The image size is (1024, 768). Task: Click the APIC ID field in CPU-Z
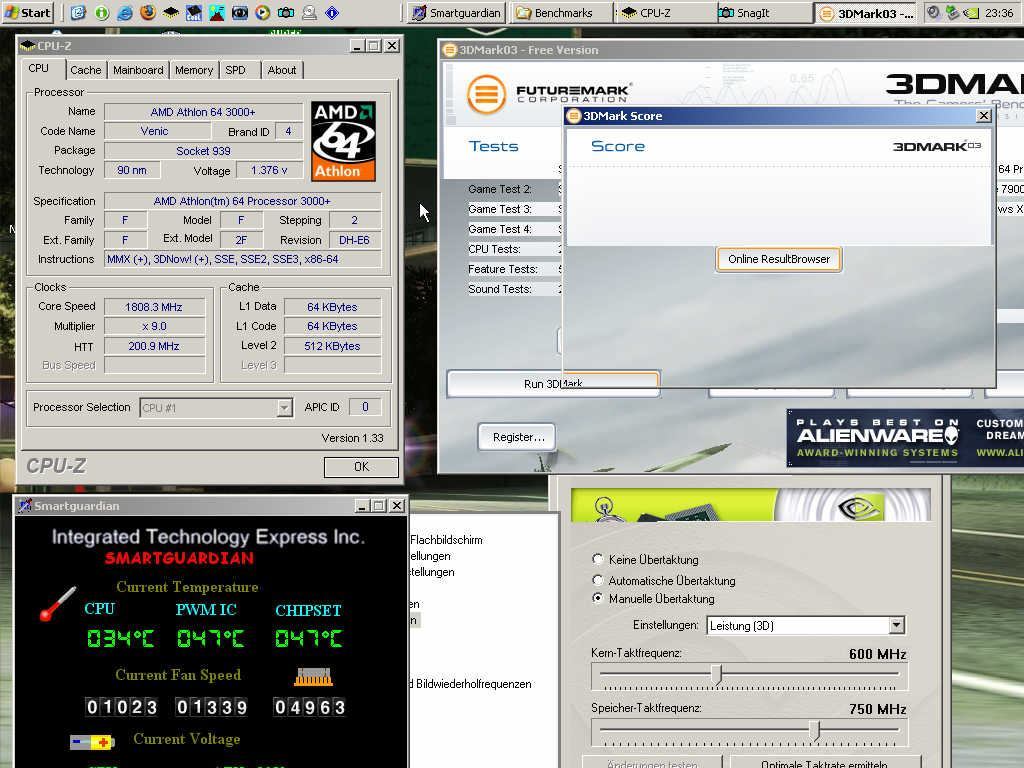tap(365, 408)
